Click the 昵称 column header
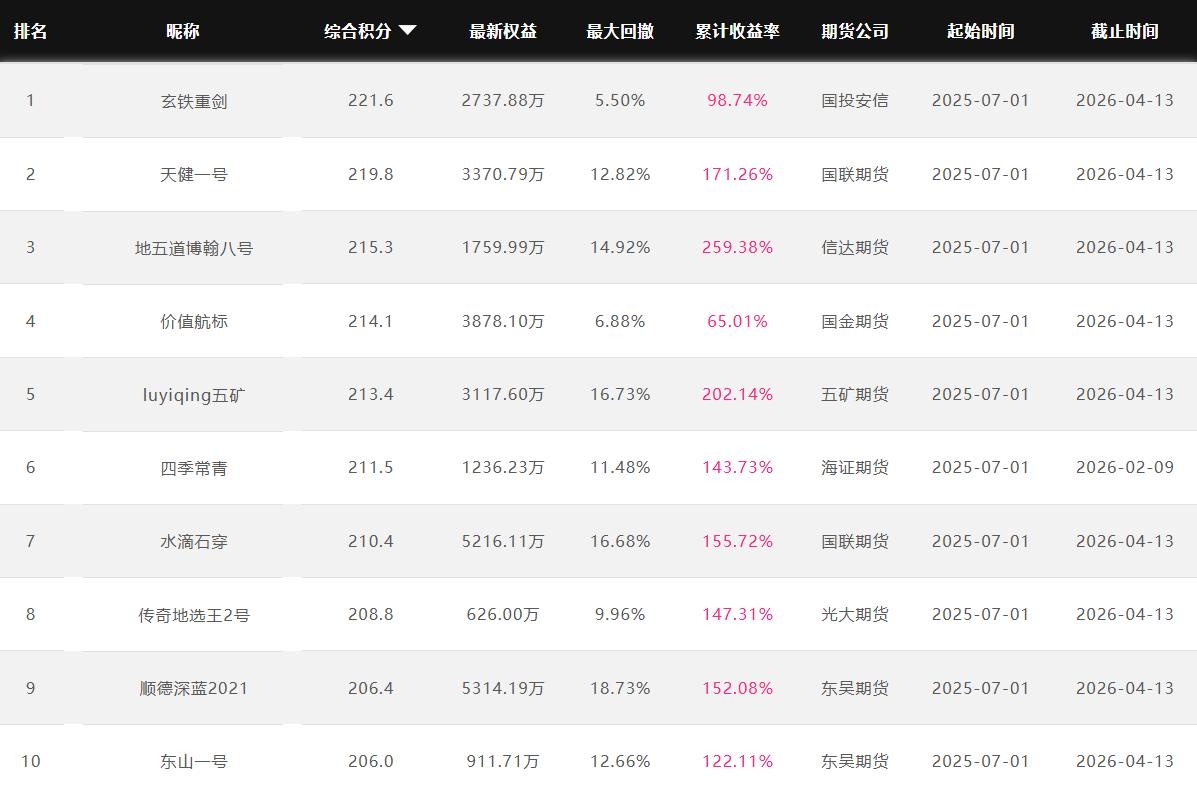 183,31
